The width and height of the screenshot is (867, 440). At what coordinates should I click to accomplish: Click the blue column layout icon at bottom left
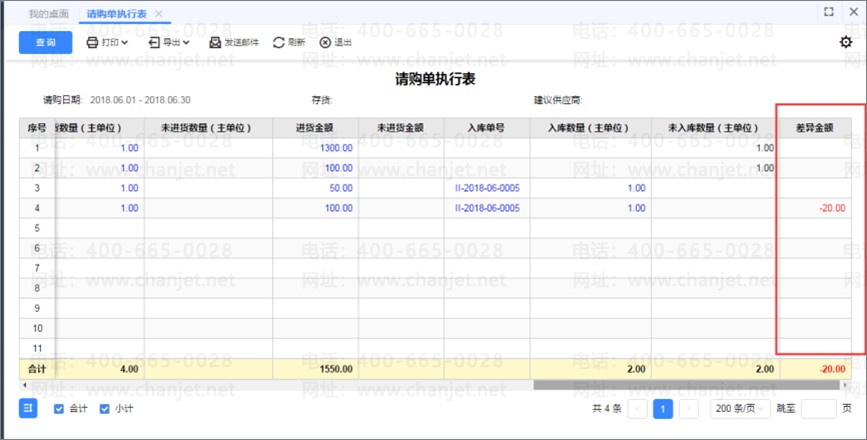29,408
